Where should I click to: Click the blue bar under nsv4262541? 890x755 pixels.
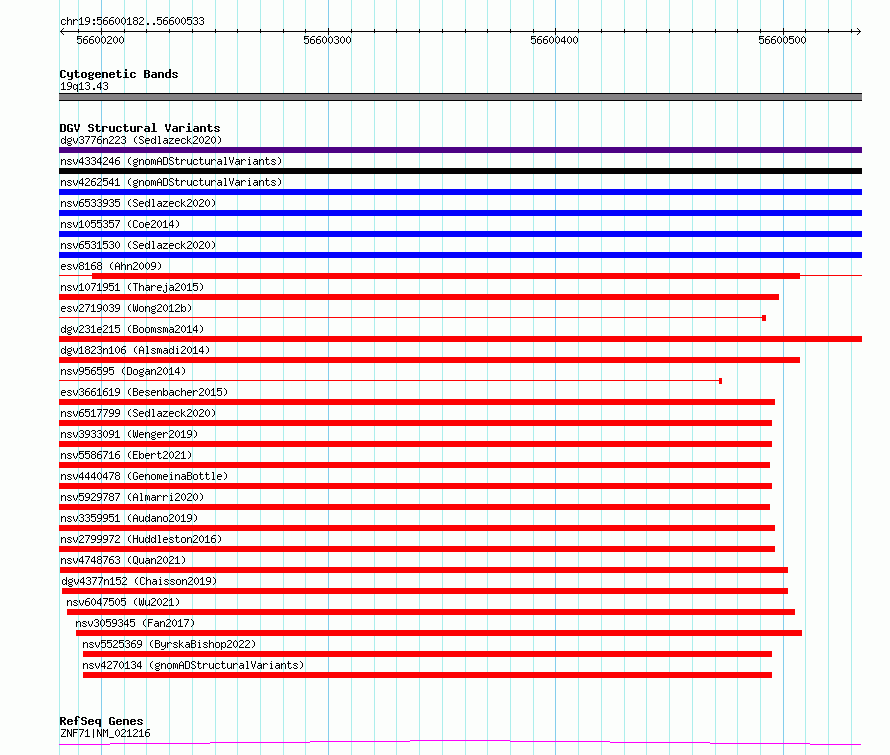pos(460,192)
